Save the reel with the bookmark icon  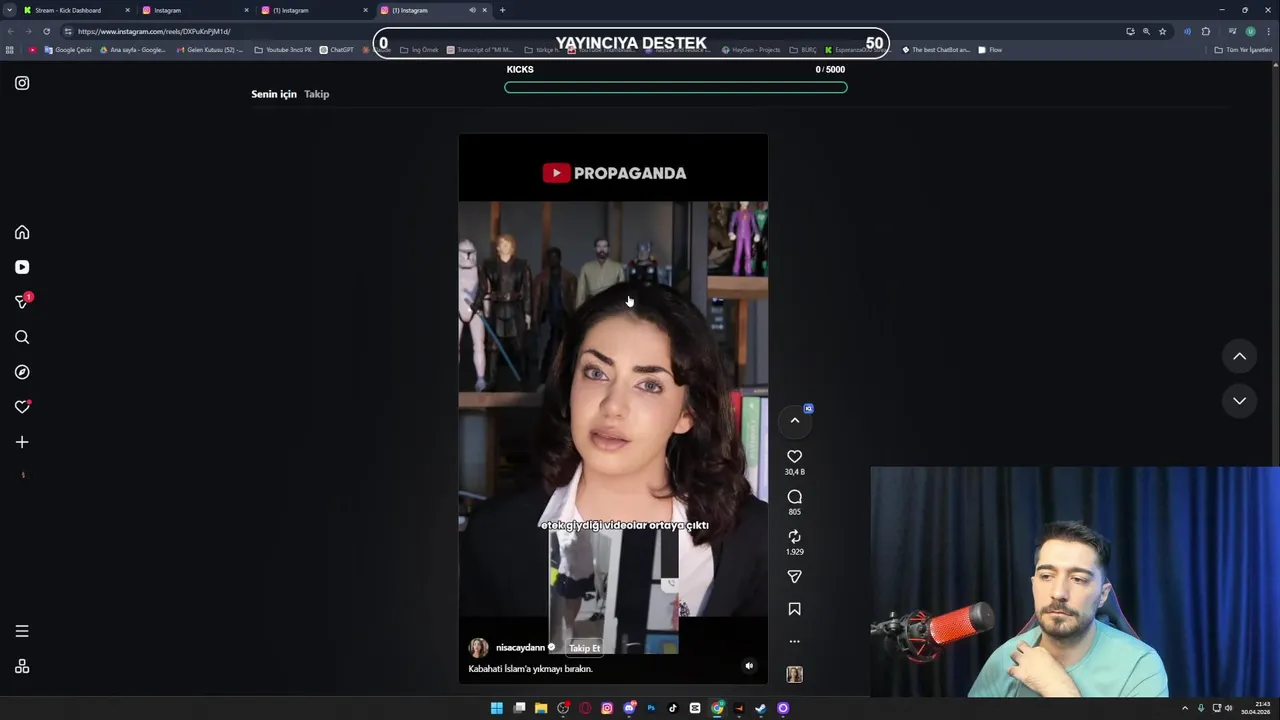(x=795, y=609)
